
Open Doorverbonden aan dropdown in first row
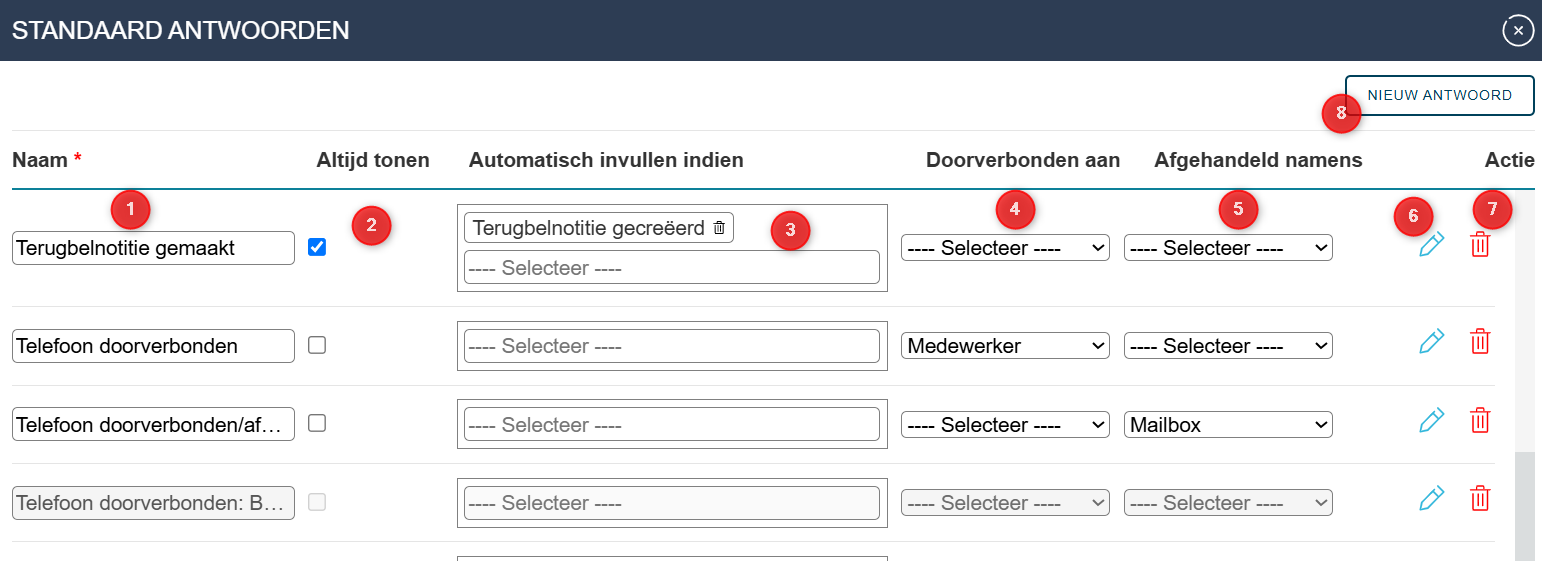point(1004,248)
